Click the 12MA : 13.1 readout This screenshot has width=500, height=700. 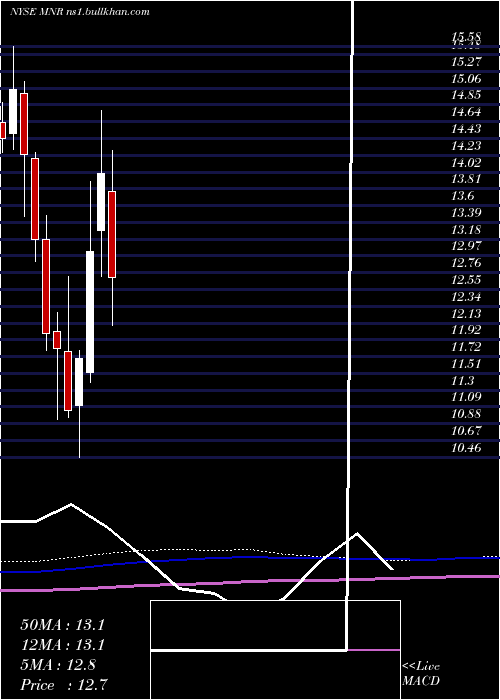click(62, 645)
